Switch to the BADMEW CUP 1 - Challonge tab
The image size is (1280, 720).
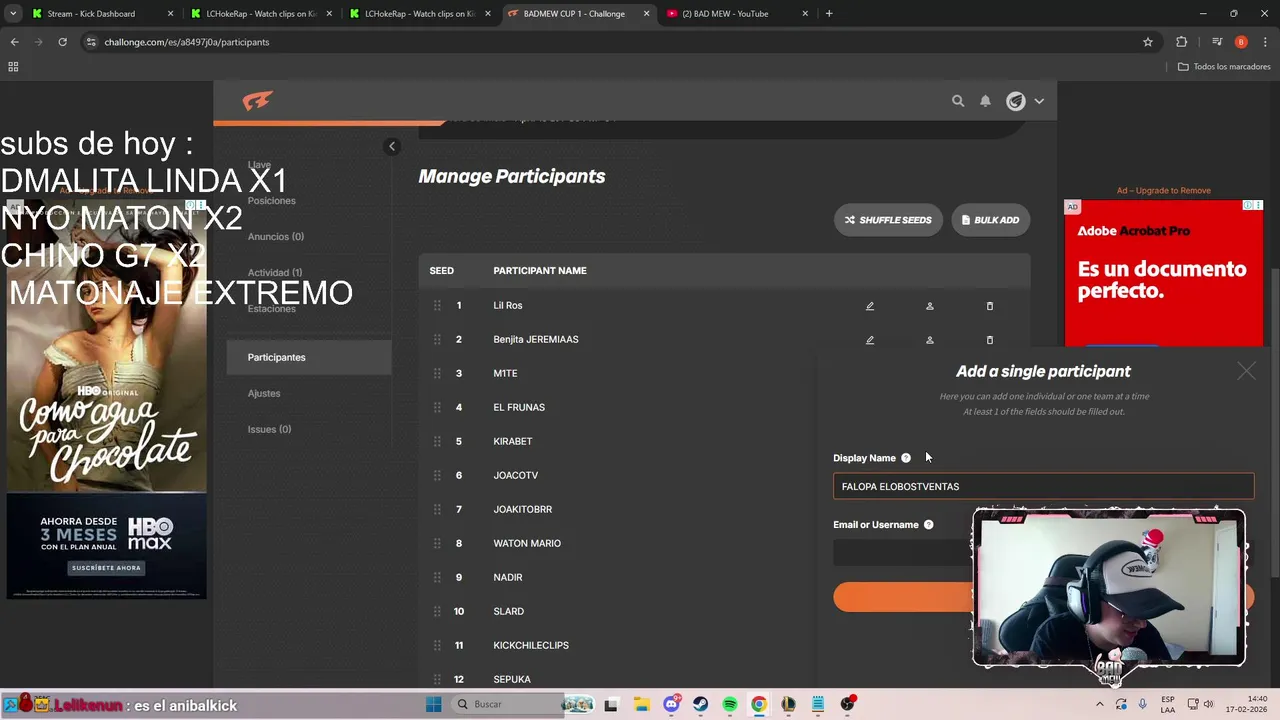[x=577, y=14]
